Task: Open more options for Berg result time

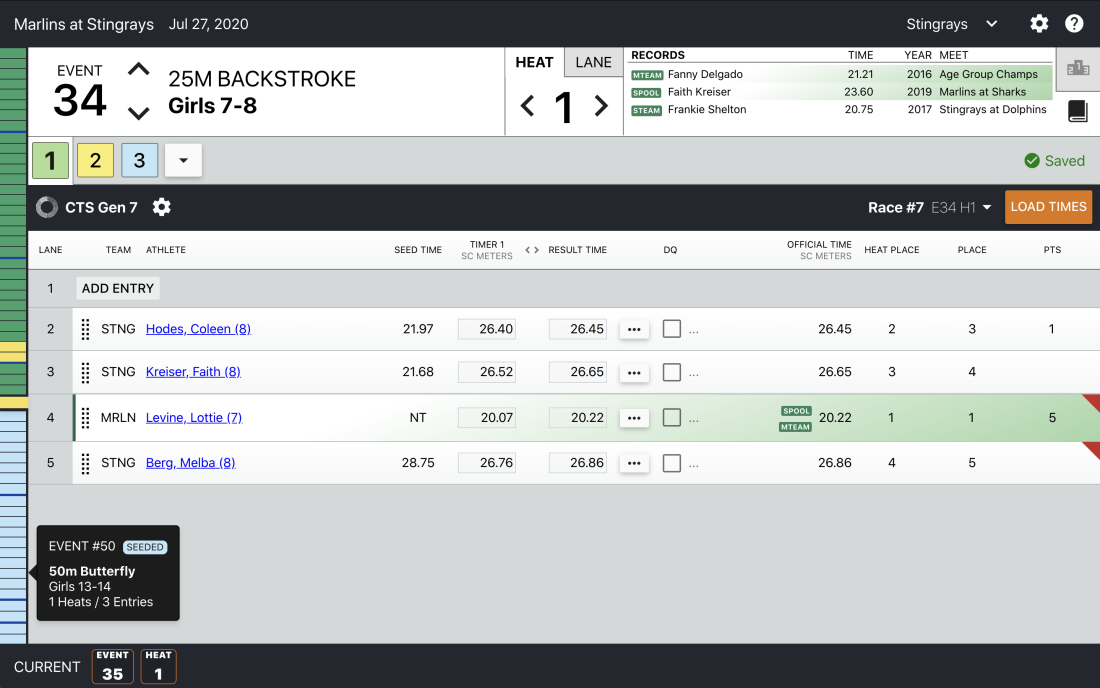Action: coord(634,464)
